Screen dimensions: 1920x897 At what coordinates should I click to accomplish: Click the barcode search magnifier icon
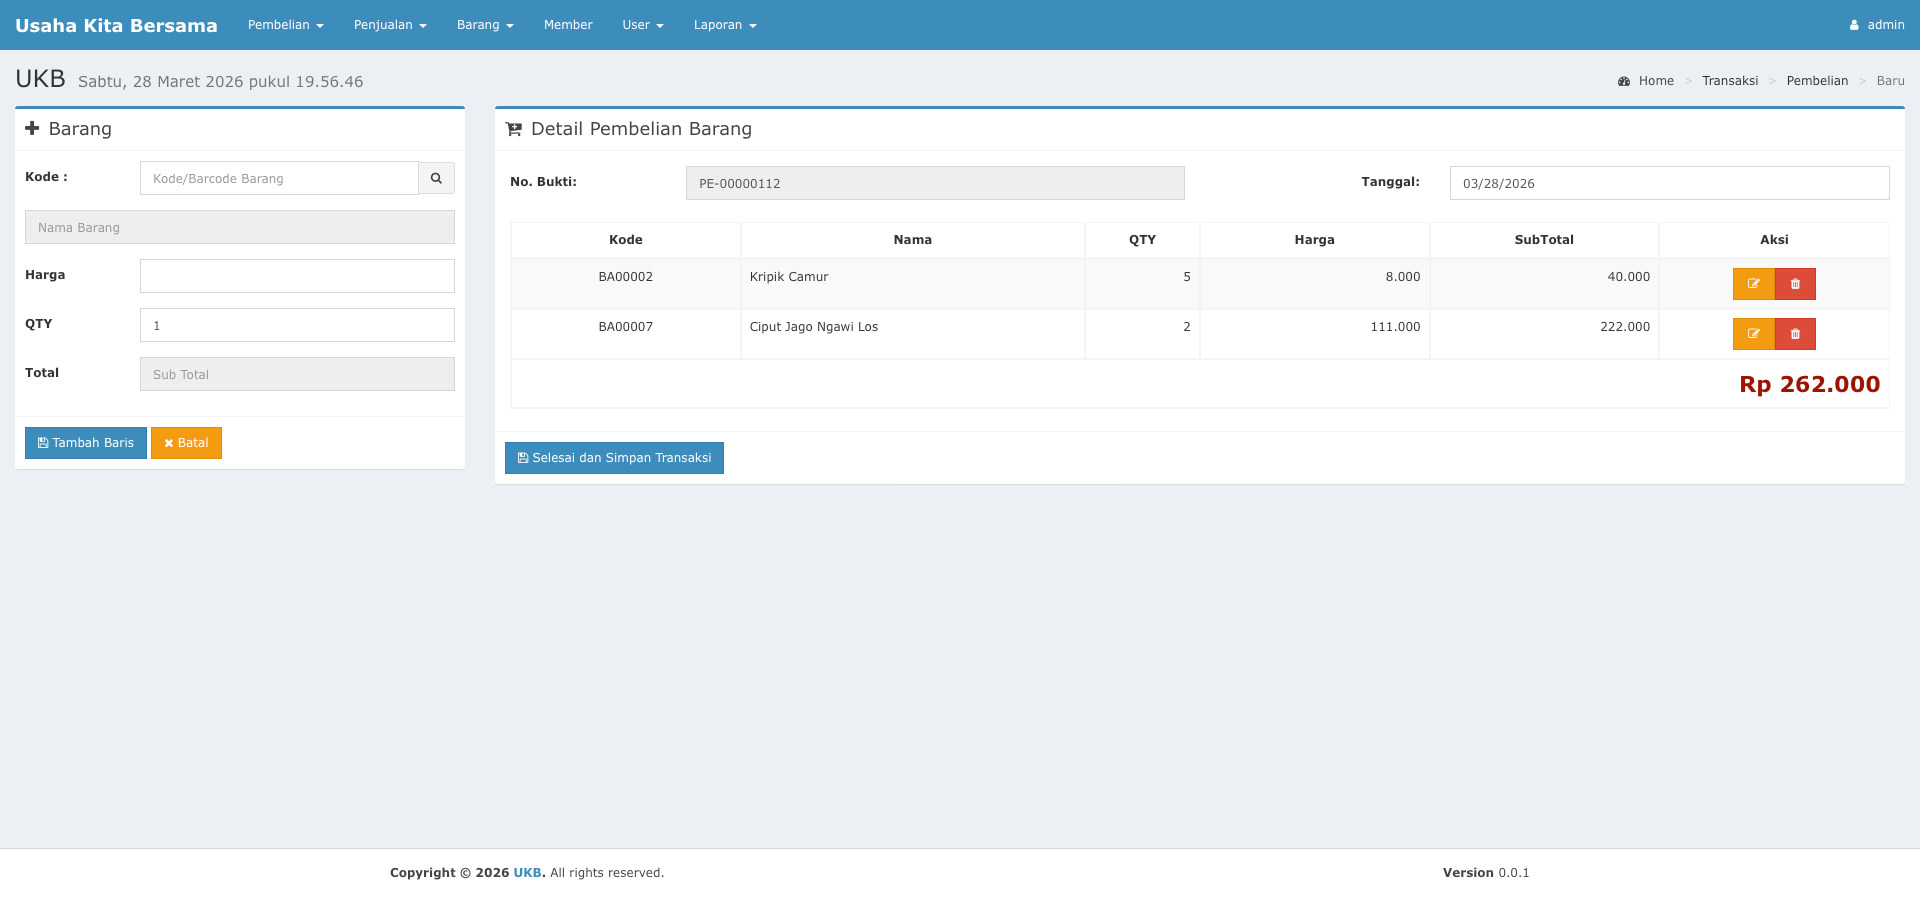point(436,178)
